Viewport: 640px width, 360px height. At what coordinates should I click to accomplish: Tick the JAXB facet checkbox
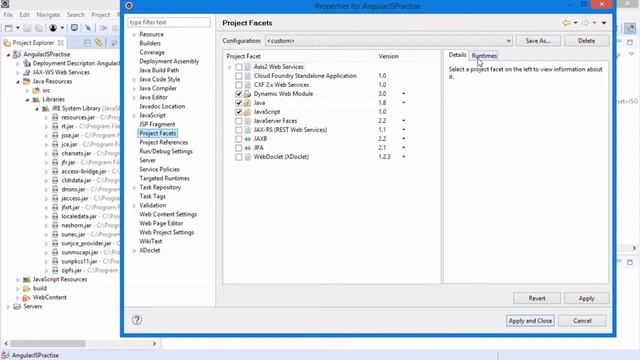tap(238, 139)
